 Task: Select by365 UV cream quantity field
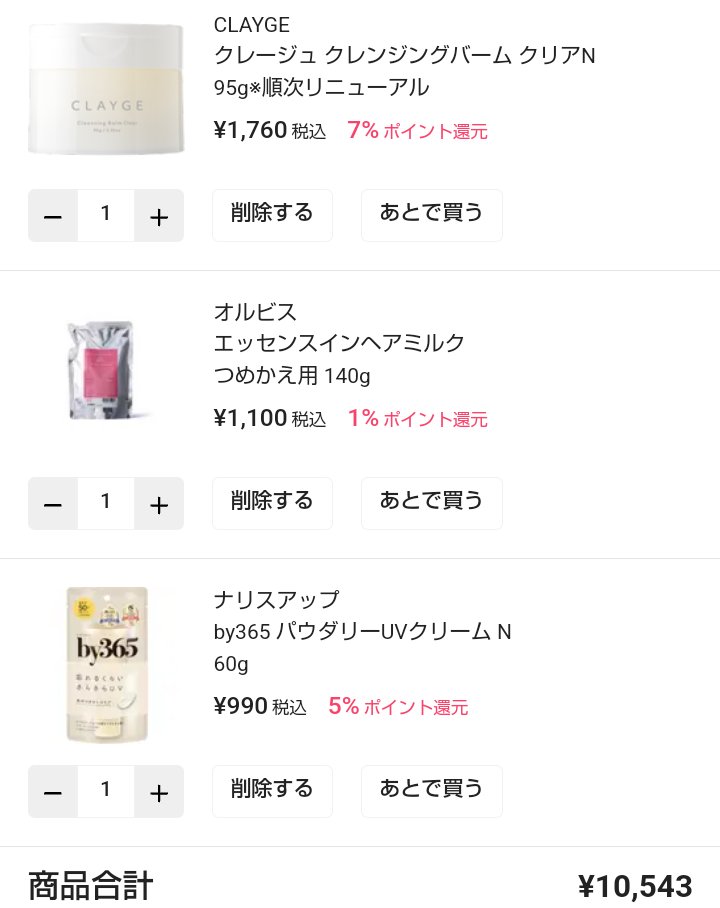[x=106, y=791]
